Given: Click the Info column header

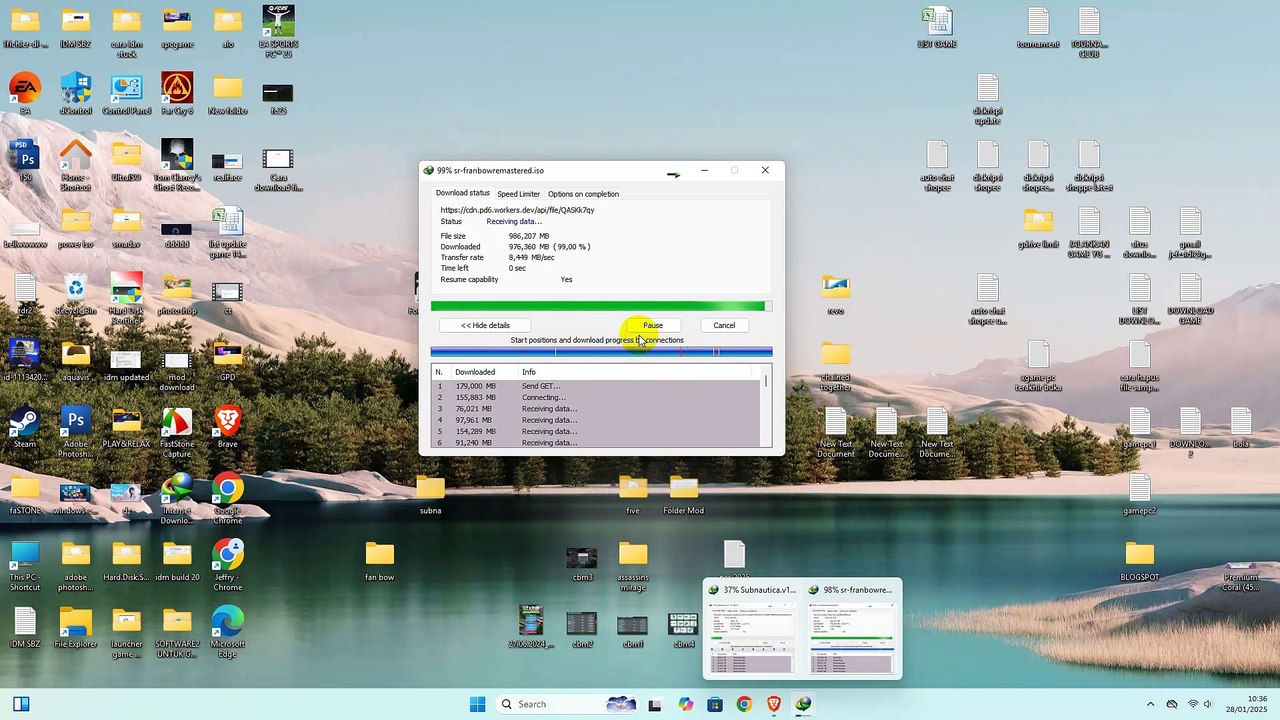Looking at the screenshot, I should click(636, 372).
